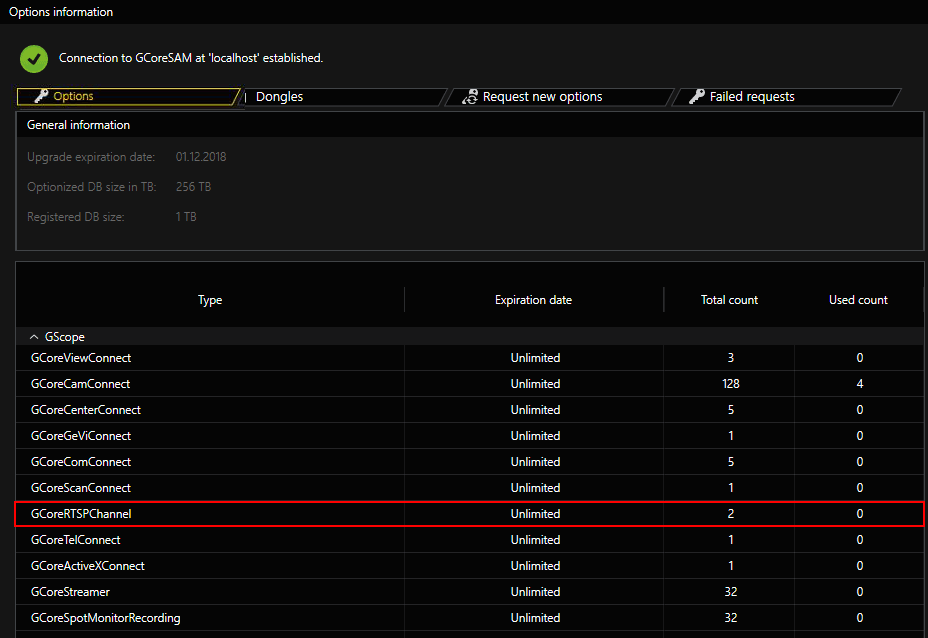
Task: Select the GCoreGeViConnect row
Action: (x=469, y=436)
